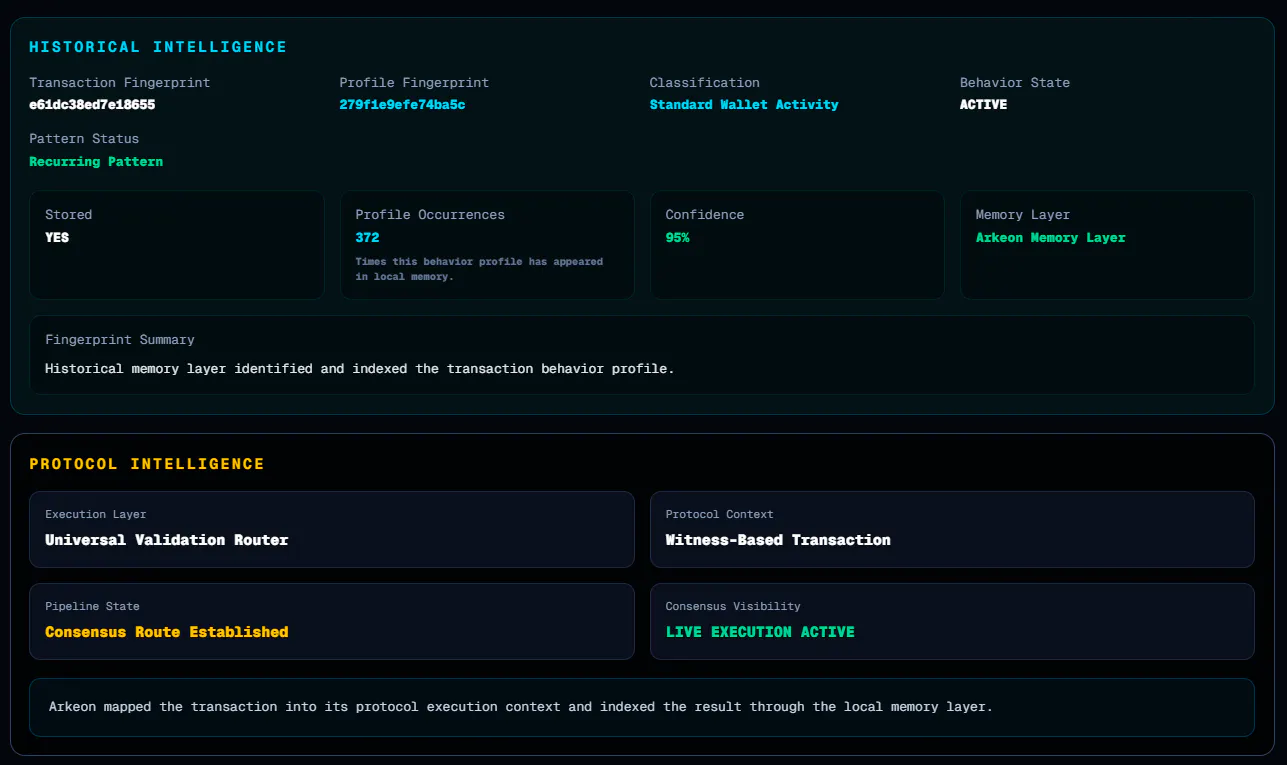The height and width of the screenshot is (765, 1287).
Task: Click the Consensus Route Established value
Action: (167, 632)
